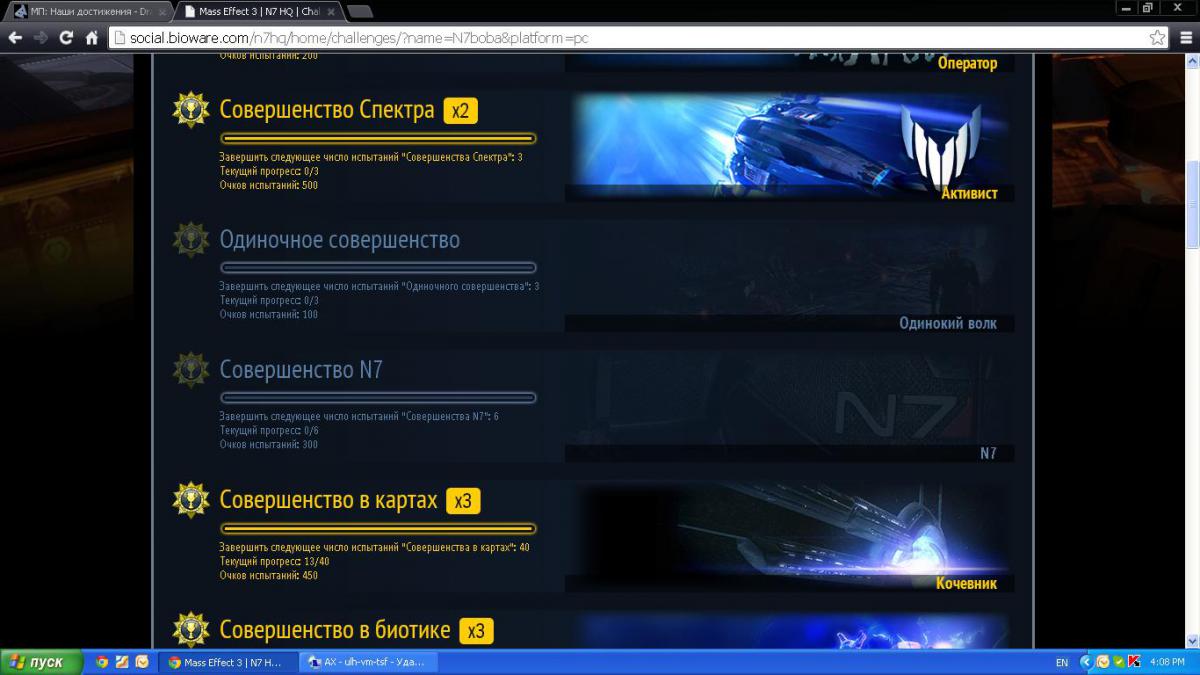Click the 'Совершенство в картах' progress bar
The height and width of the screenshot is (675, 1200).
click(x=378, y=528)
